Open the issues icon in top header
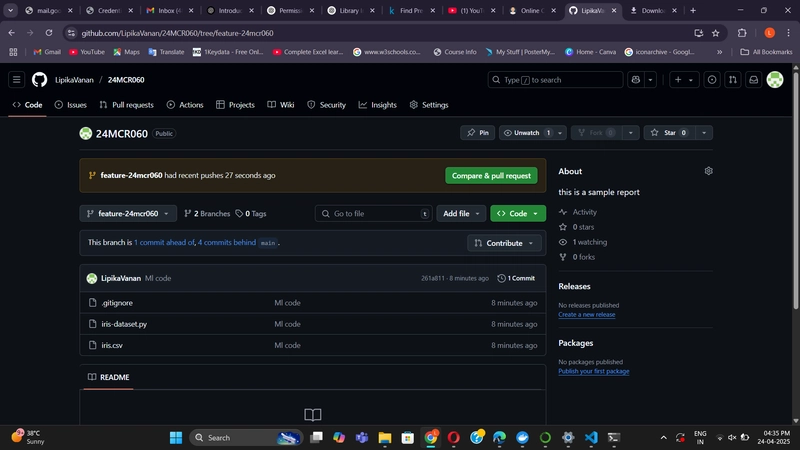Screen dimensions: 800x450 712,80
